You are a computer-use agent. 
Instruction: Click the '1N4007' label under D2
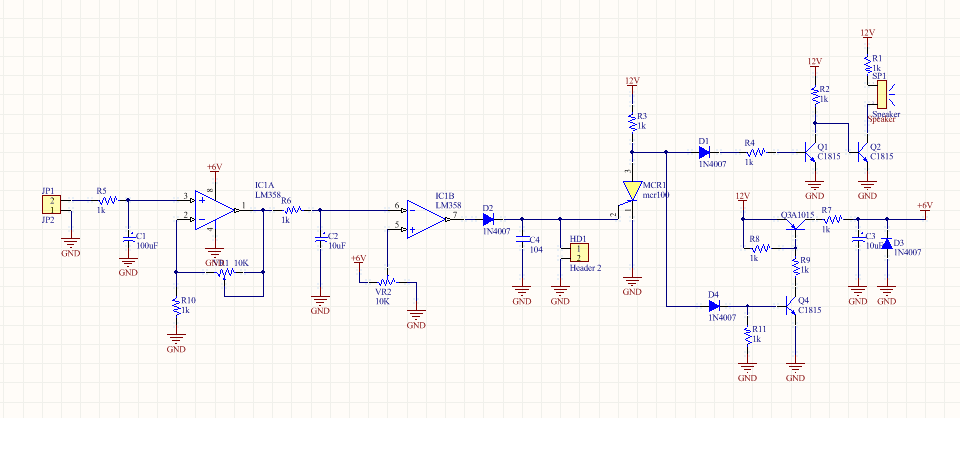click(498, 232)
